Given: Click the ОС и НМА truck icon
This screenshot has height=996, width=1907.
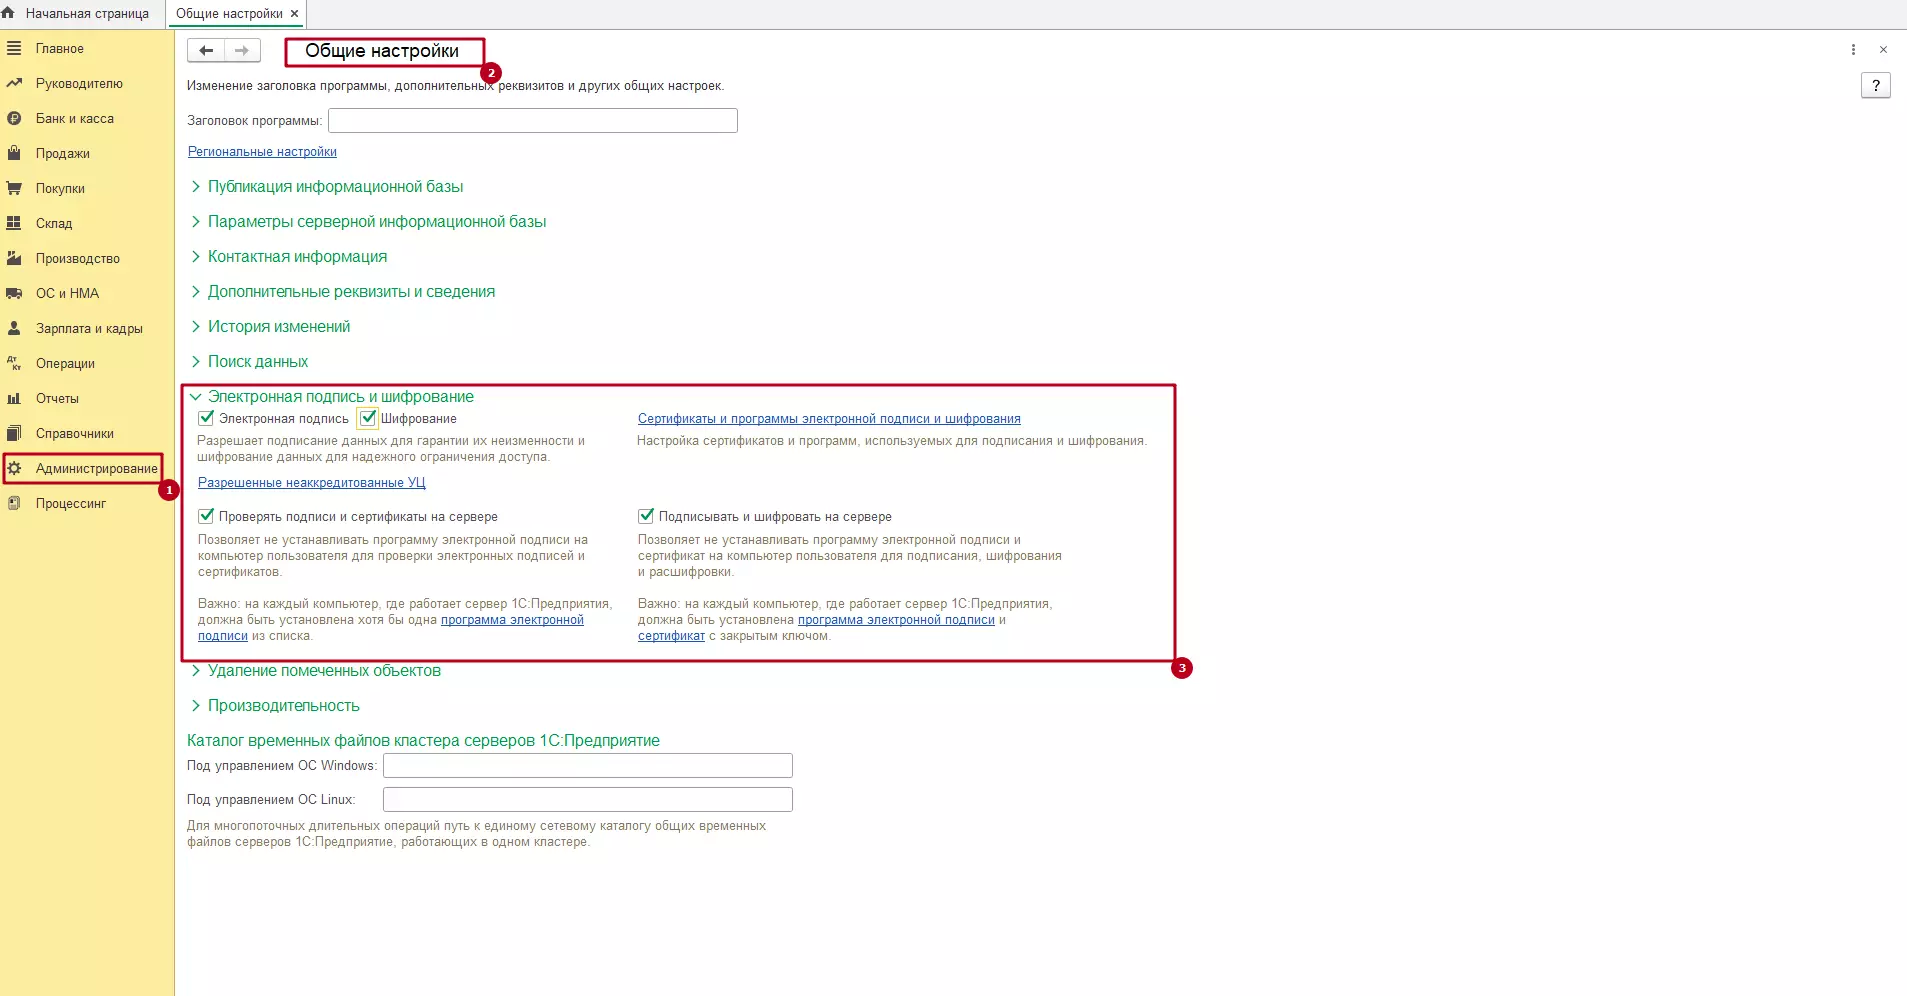Looking at the screenshot, I should pos(14,293).
